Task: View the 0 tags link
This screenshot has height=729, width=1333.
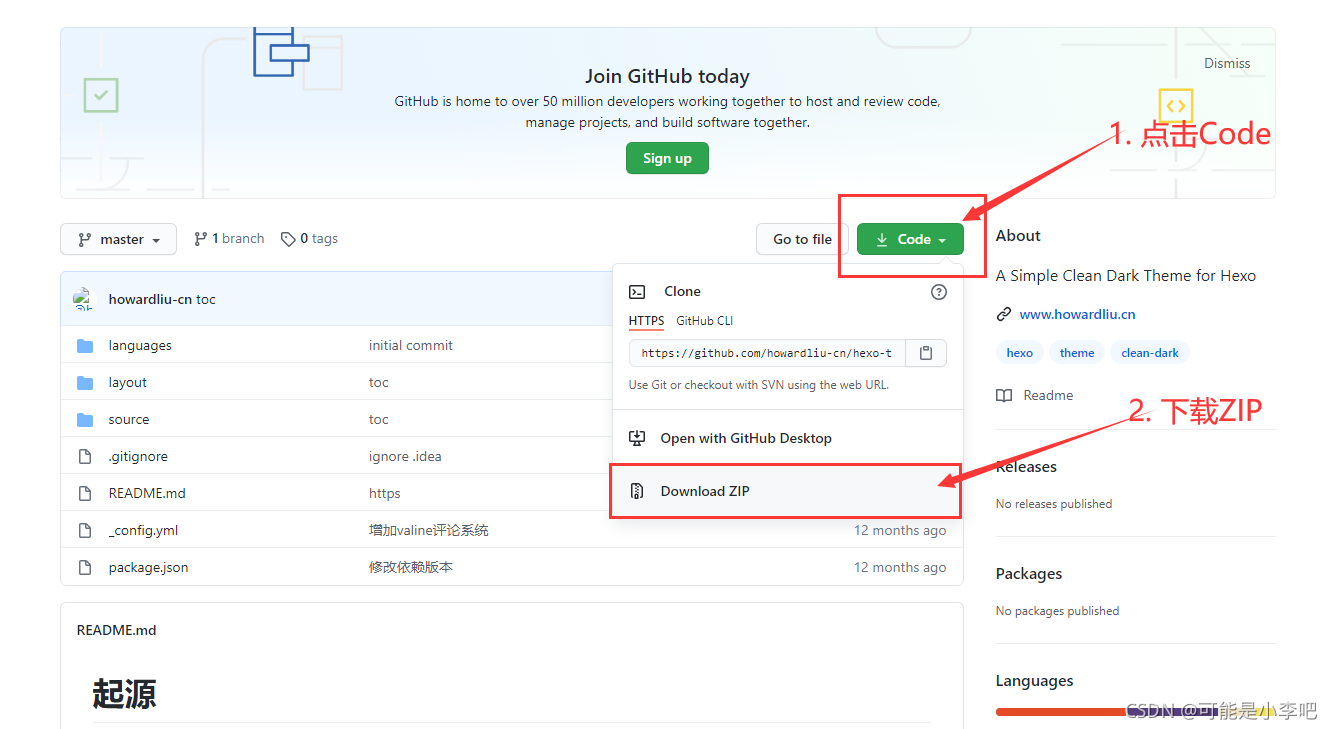Action: point(309,238)
